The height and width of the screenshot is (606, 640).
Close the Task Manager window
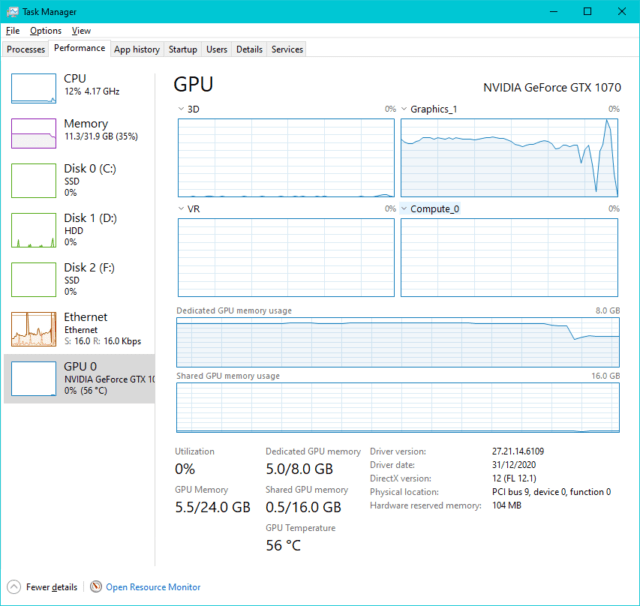tap(622, 11)
